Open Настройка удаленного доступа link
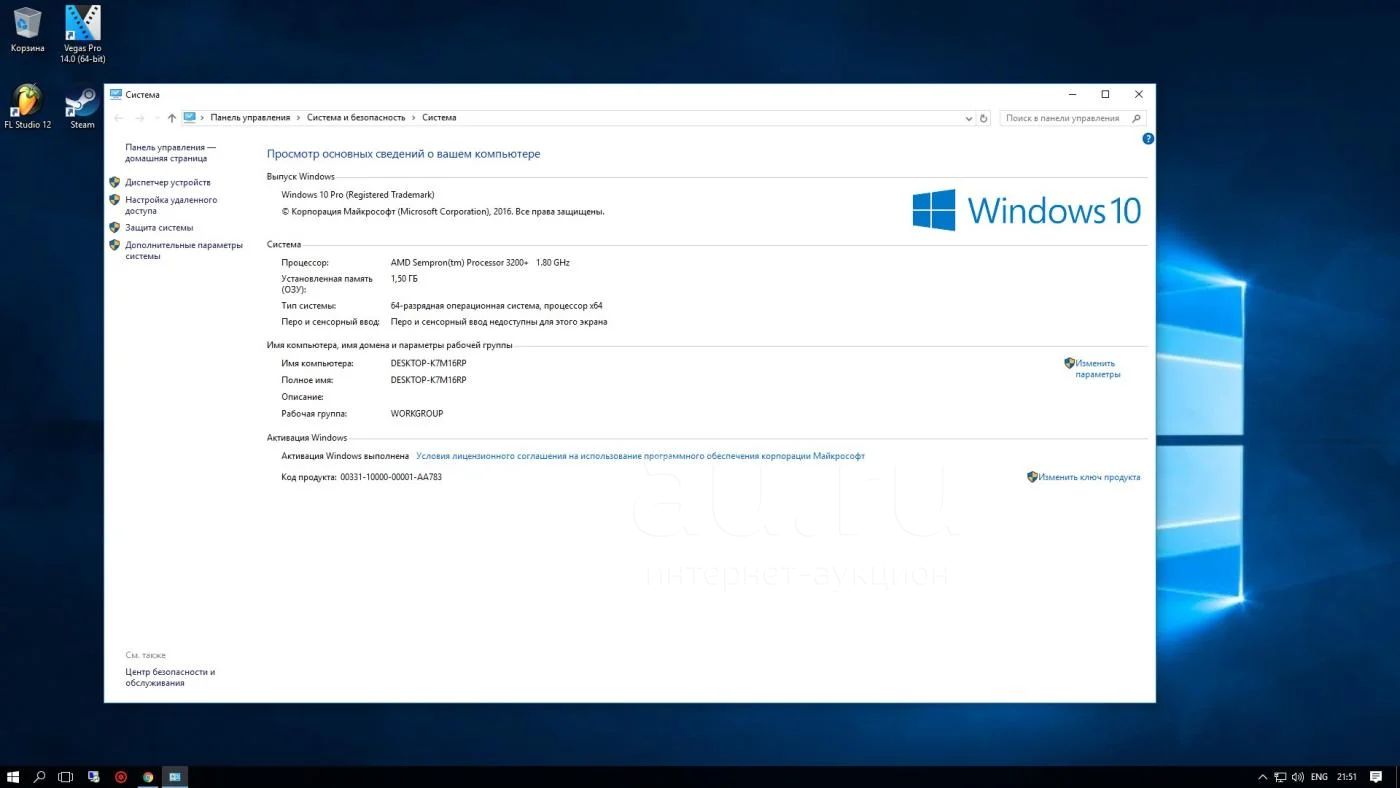Viewport: 1400px width, 788px height. click(x=171, y=205)
